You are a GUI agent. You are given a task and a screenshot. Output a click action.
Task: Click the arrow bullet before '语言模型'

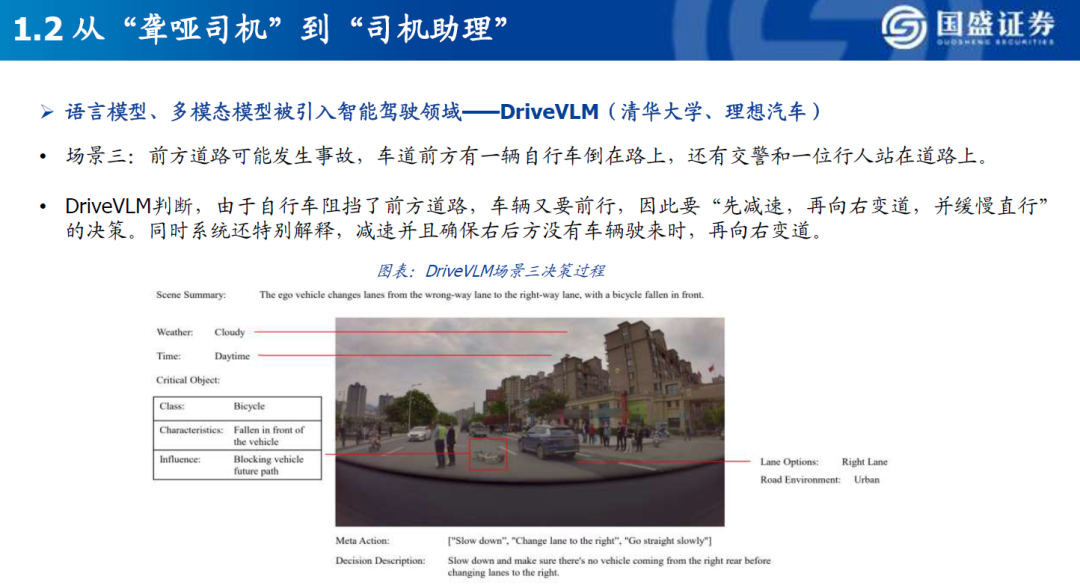(x=47, y=112)
